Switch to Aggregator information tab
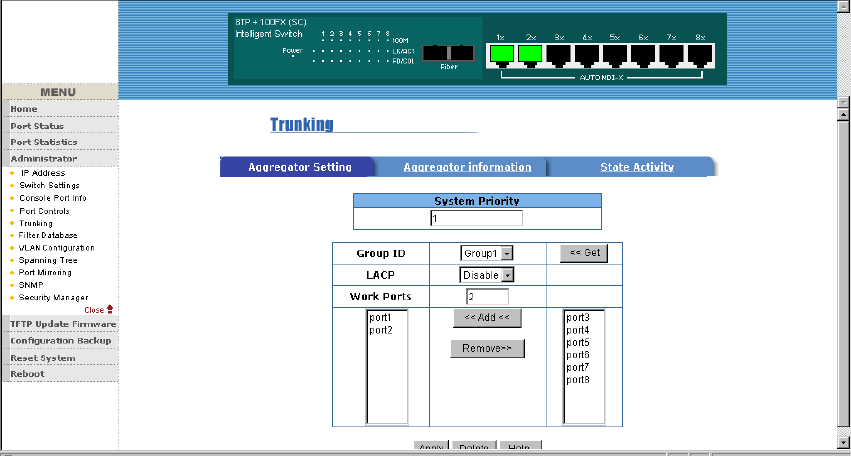This screenshot has width=851, height=456. coord(467,167)
